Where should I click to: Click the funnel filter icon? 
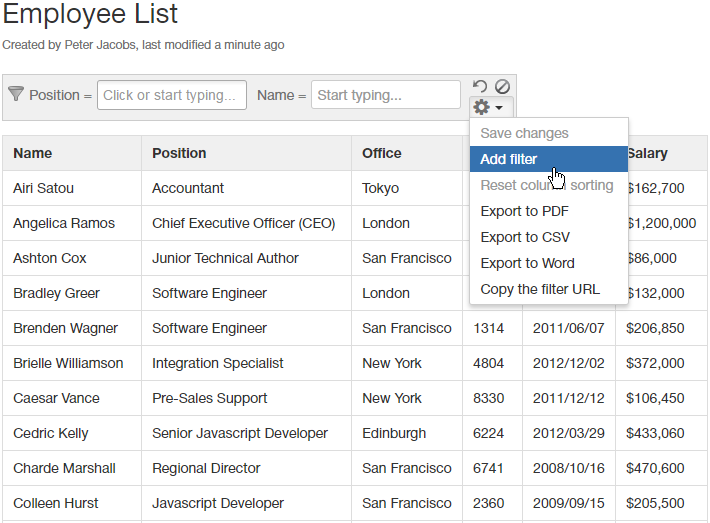[16, 94]
